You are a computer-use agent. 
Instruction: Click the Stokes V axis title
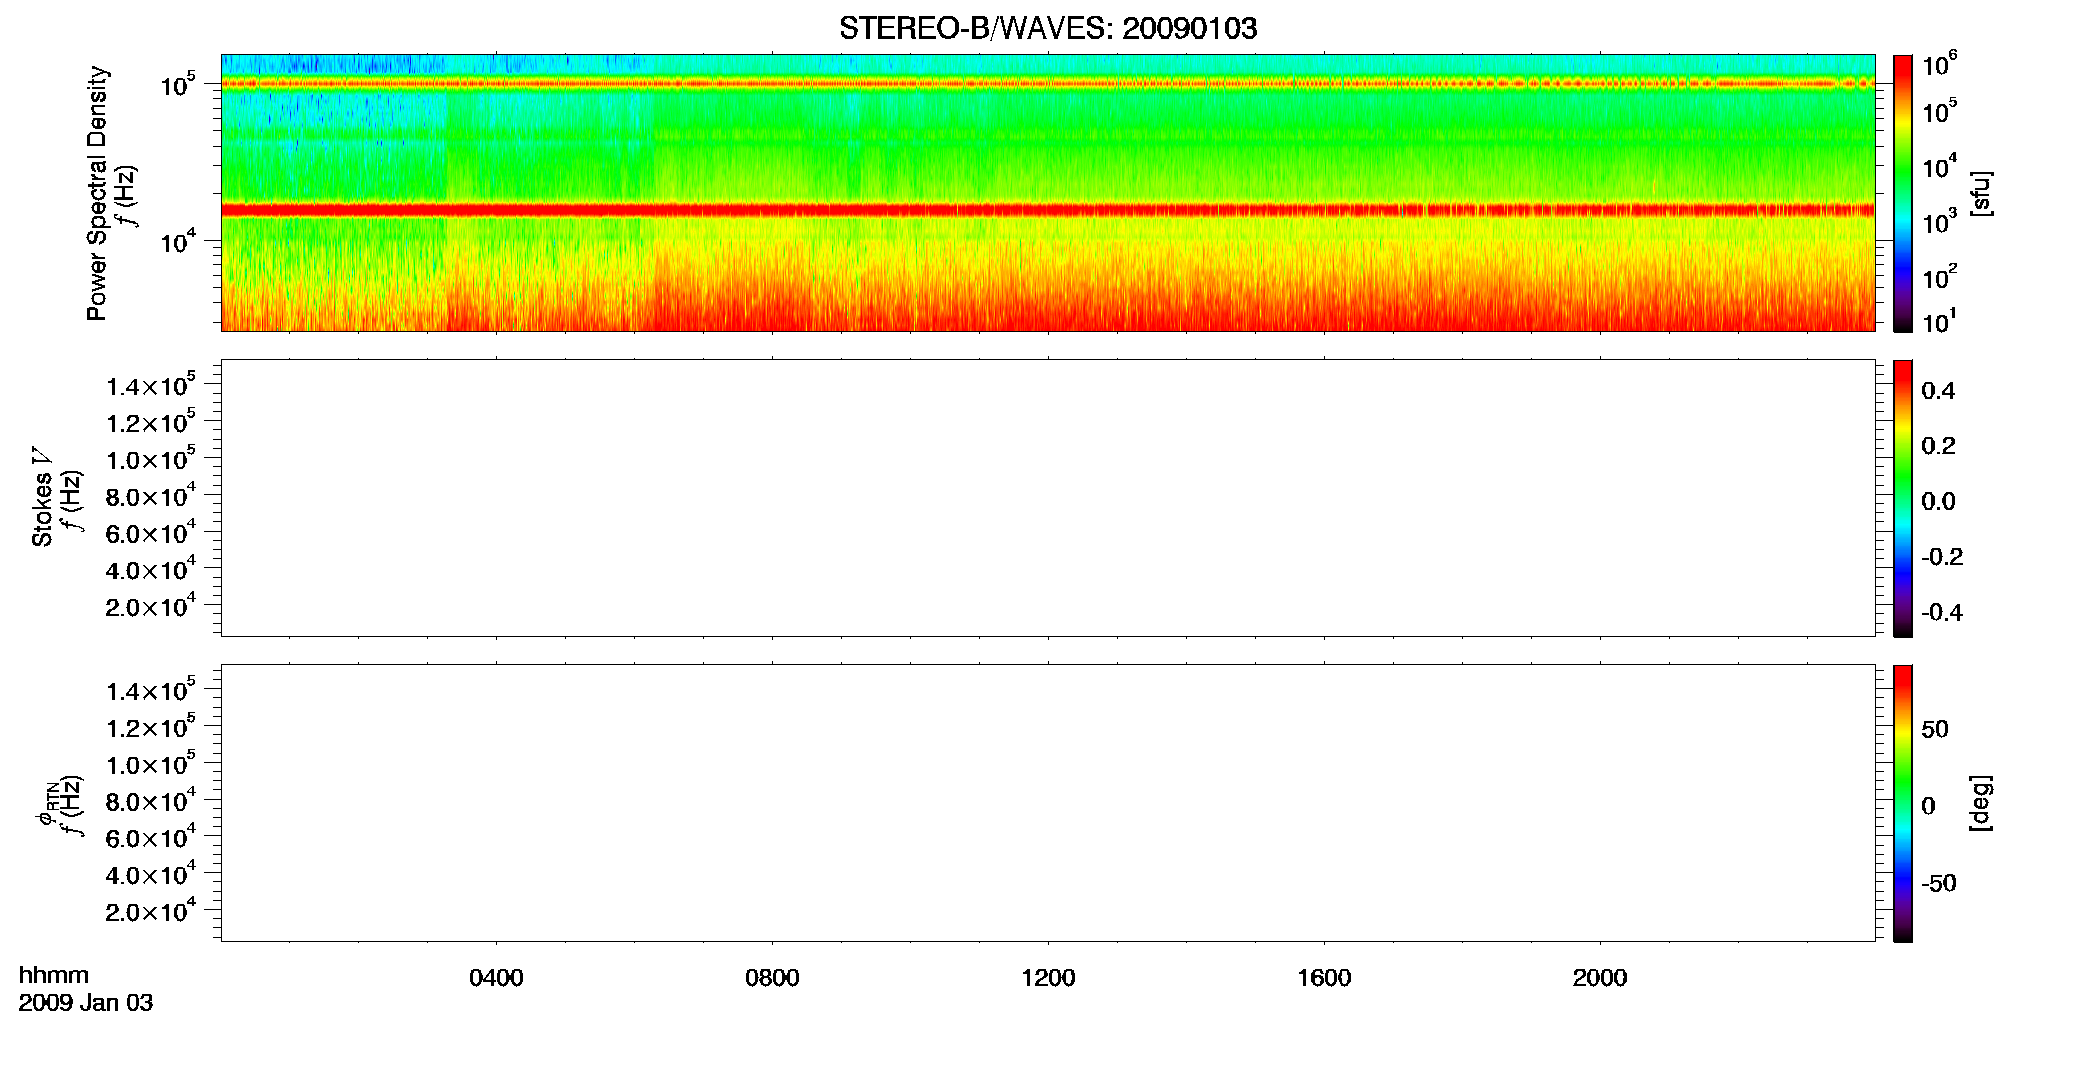click(x=42, y=497)
